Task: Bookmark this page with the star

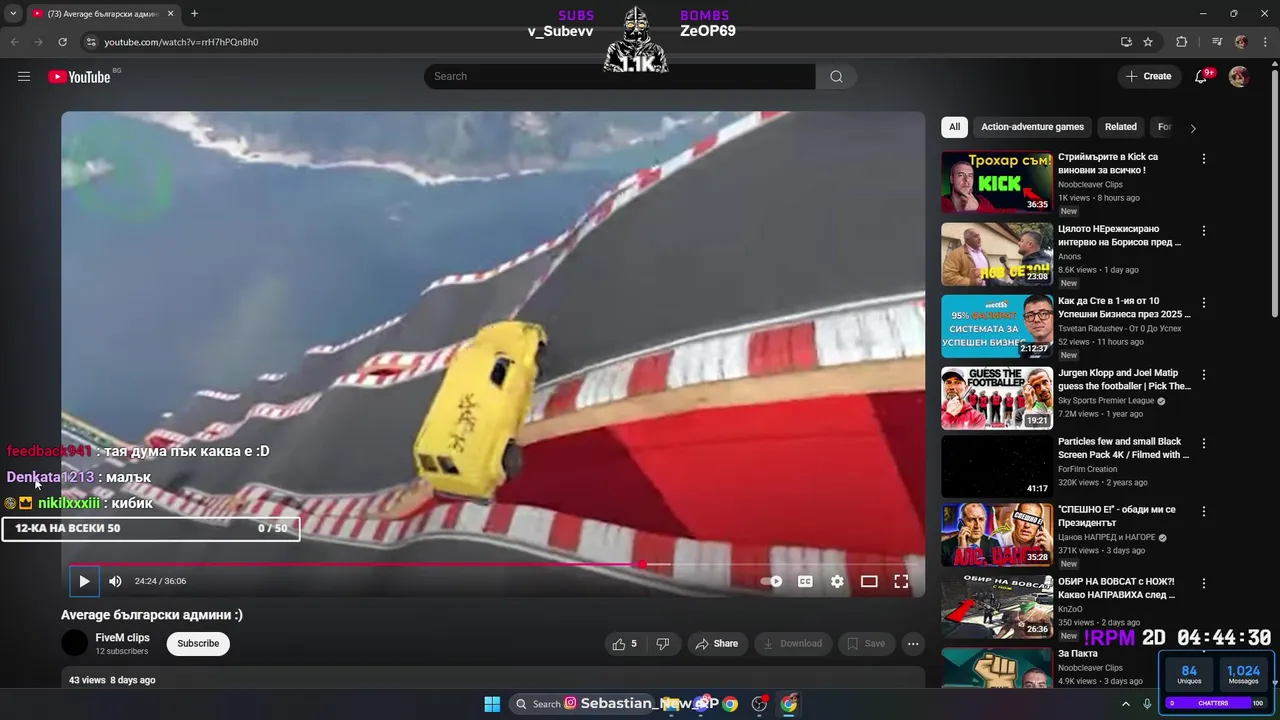Action: pos(1148,42)
